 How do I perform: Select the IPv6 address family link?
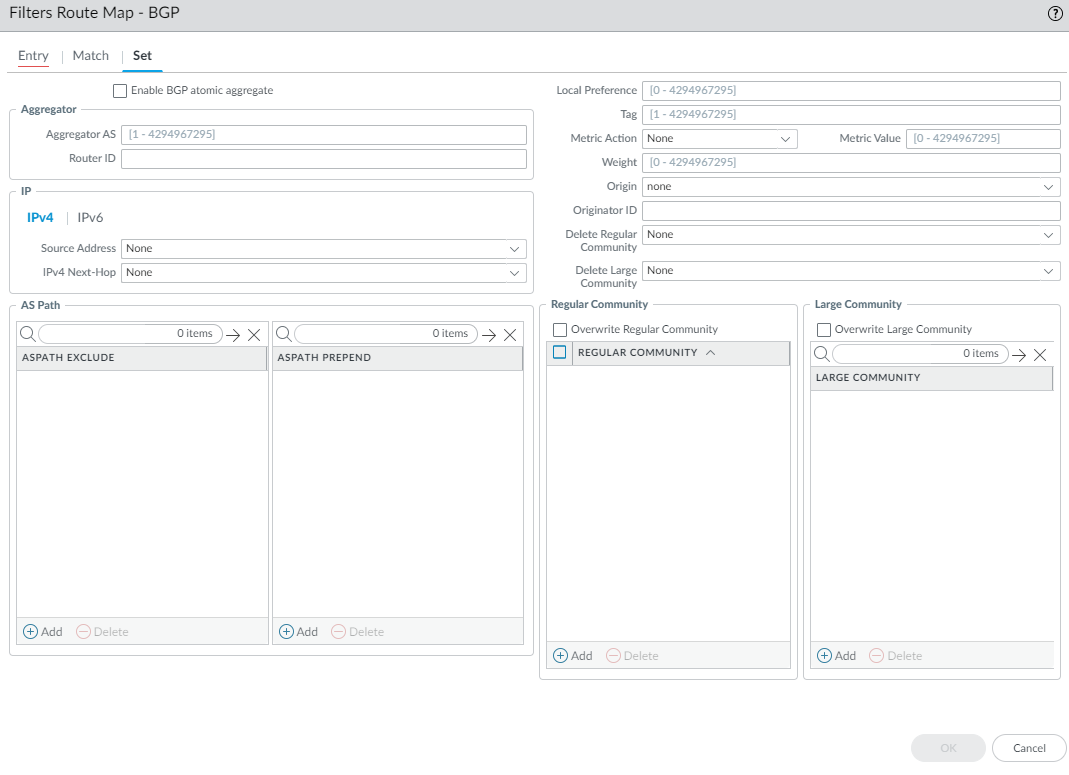(x=90, y=218)
